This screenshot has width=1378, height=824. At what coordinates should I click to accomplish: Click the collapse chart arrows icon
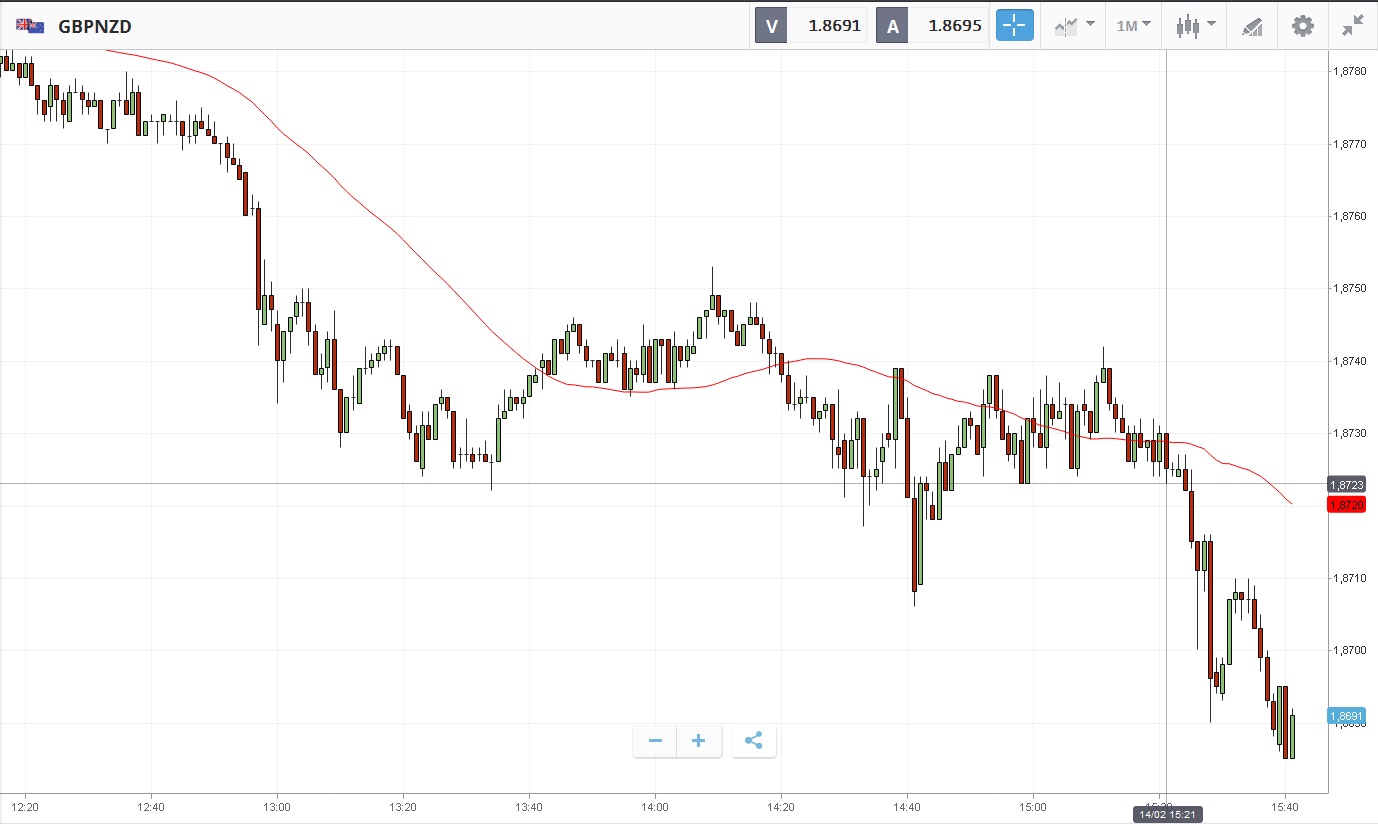point(1352,26)
